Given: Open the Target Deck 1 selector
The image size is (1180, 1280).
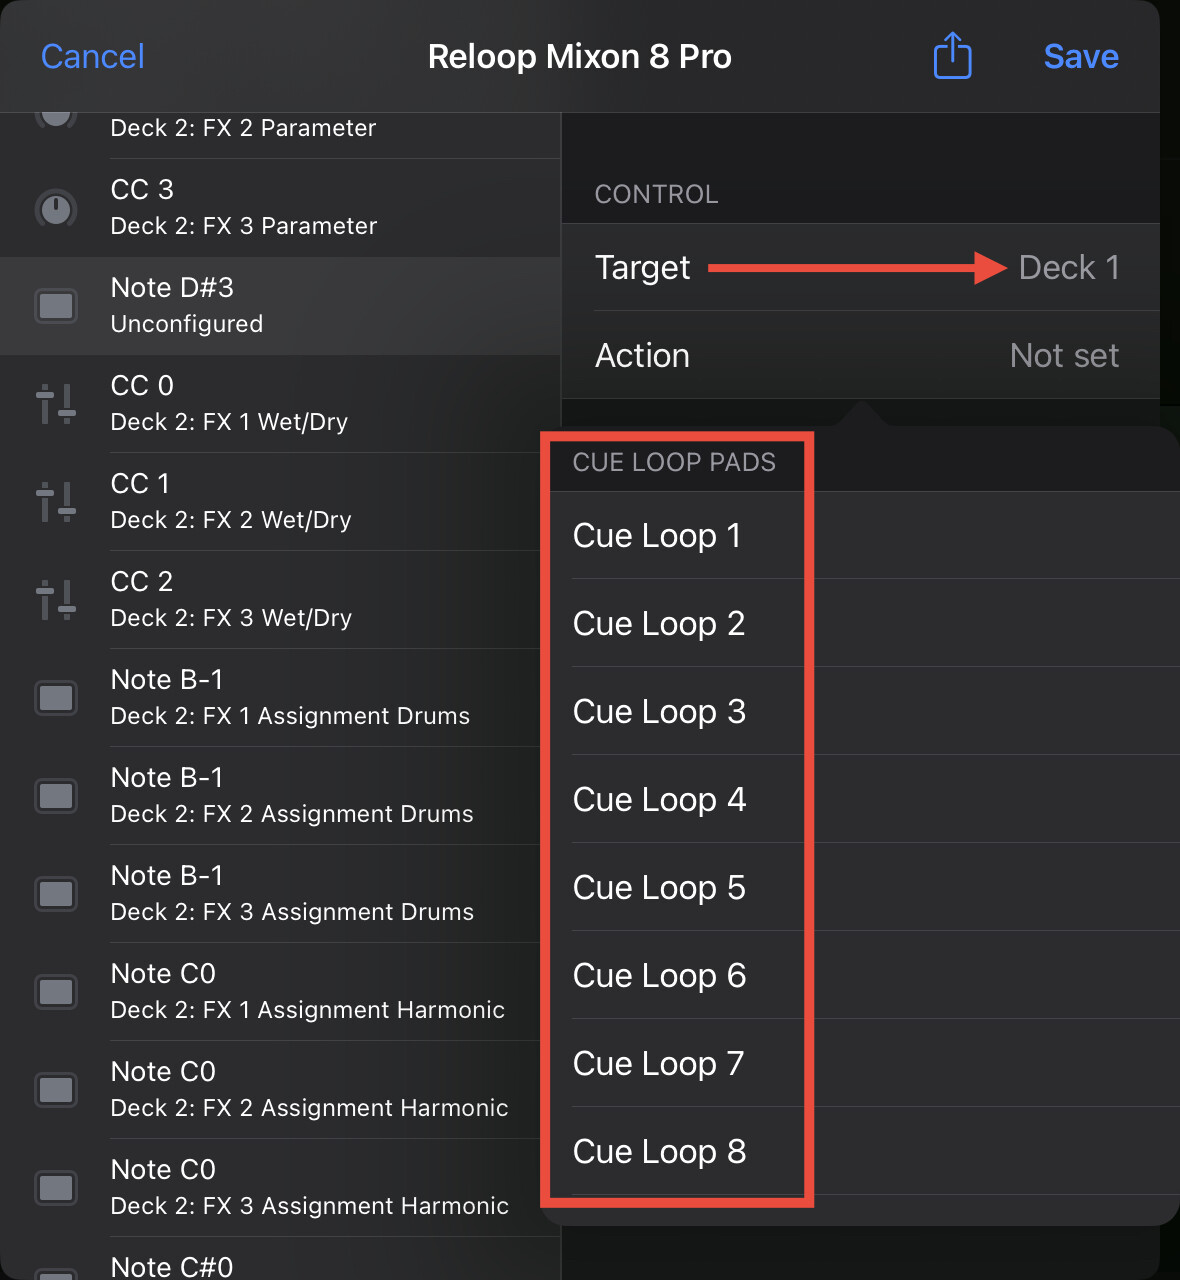Looking at the screenshot, I should coord(860,267).
